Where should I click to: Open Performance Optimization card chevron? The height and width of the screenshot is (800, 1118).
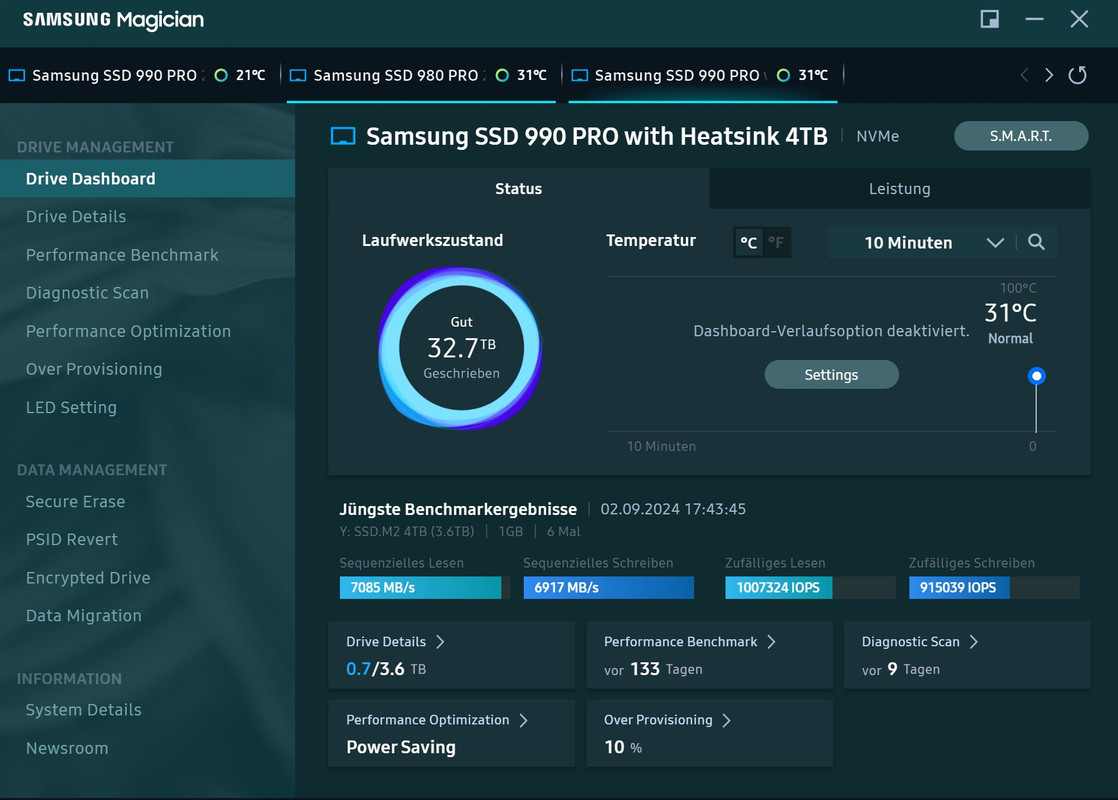tap(523, 720)
